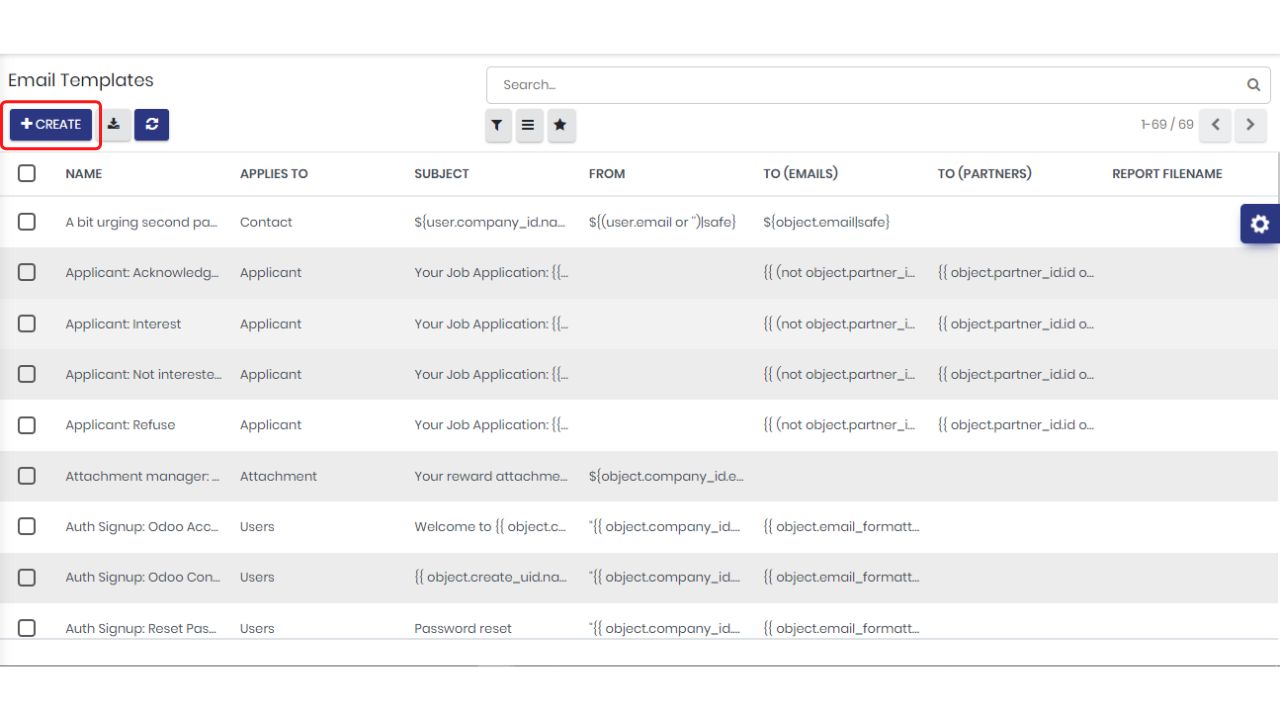Check the 'Applicant: Acknowledg...' row checkbox

[27, 272]
